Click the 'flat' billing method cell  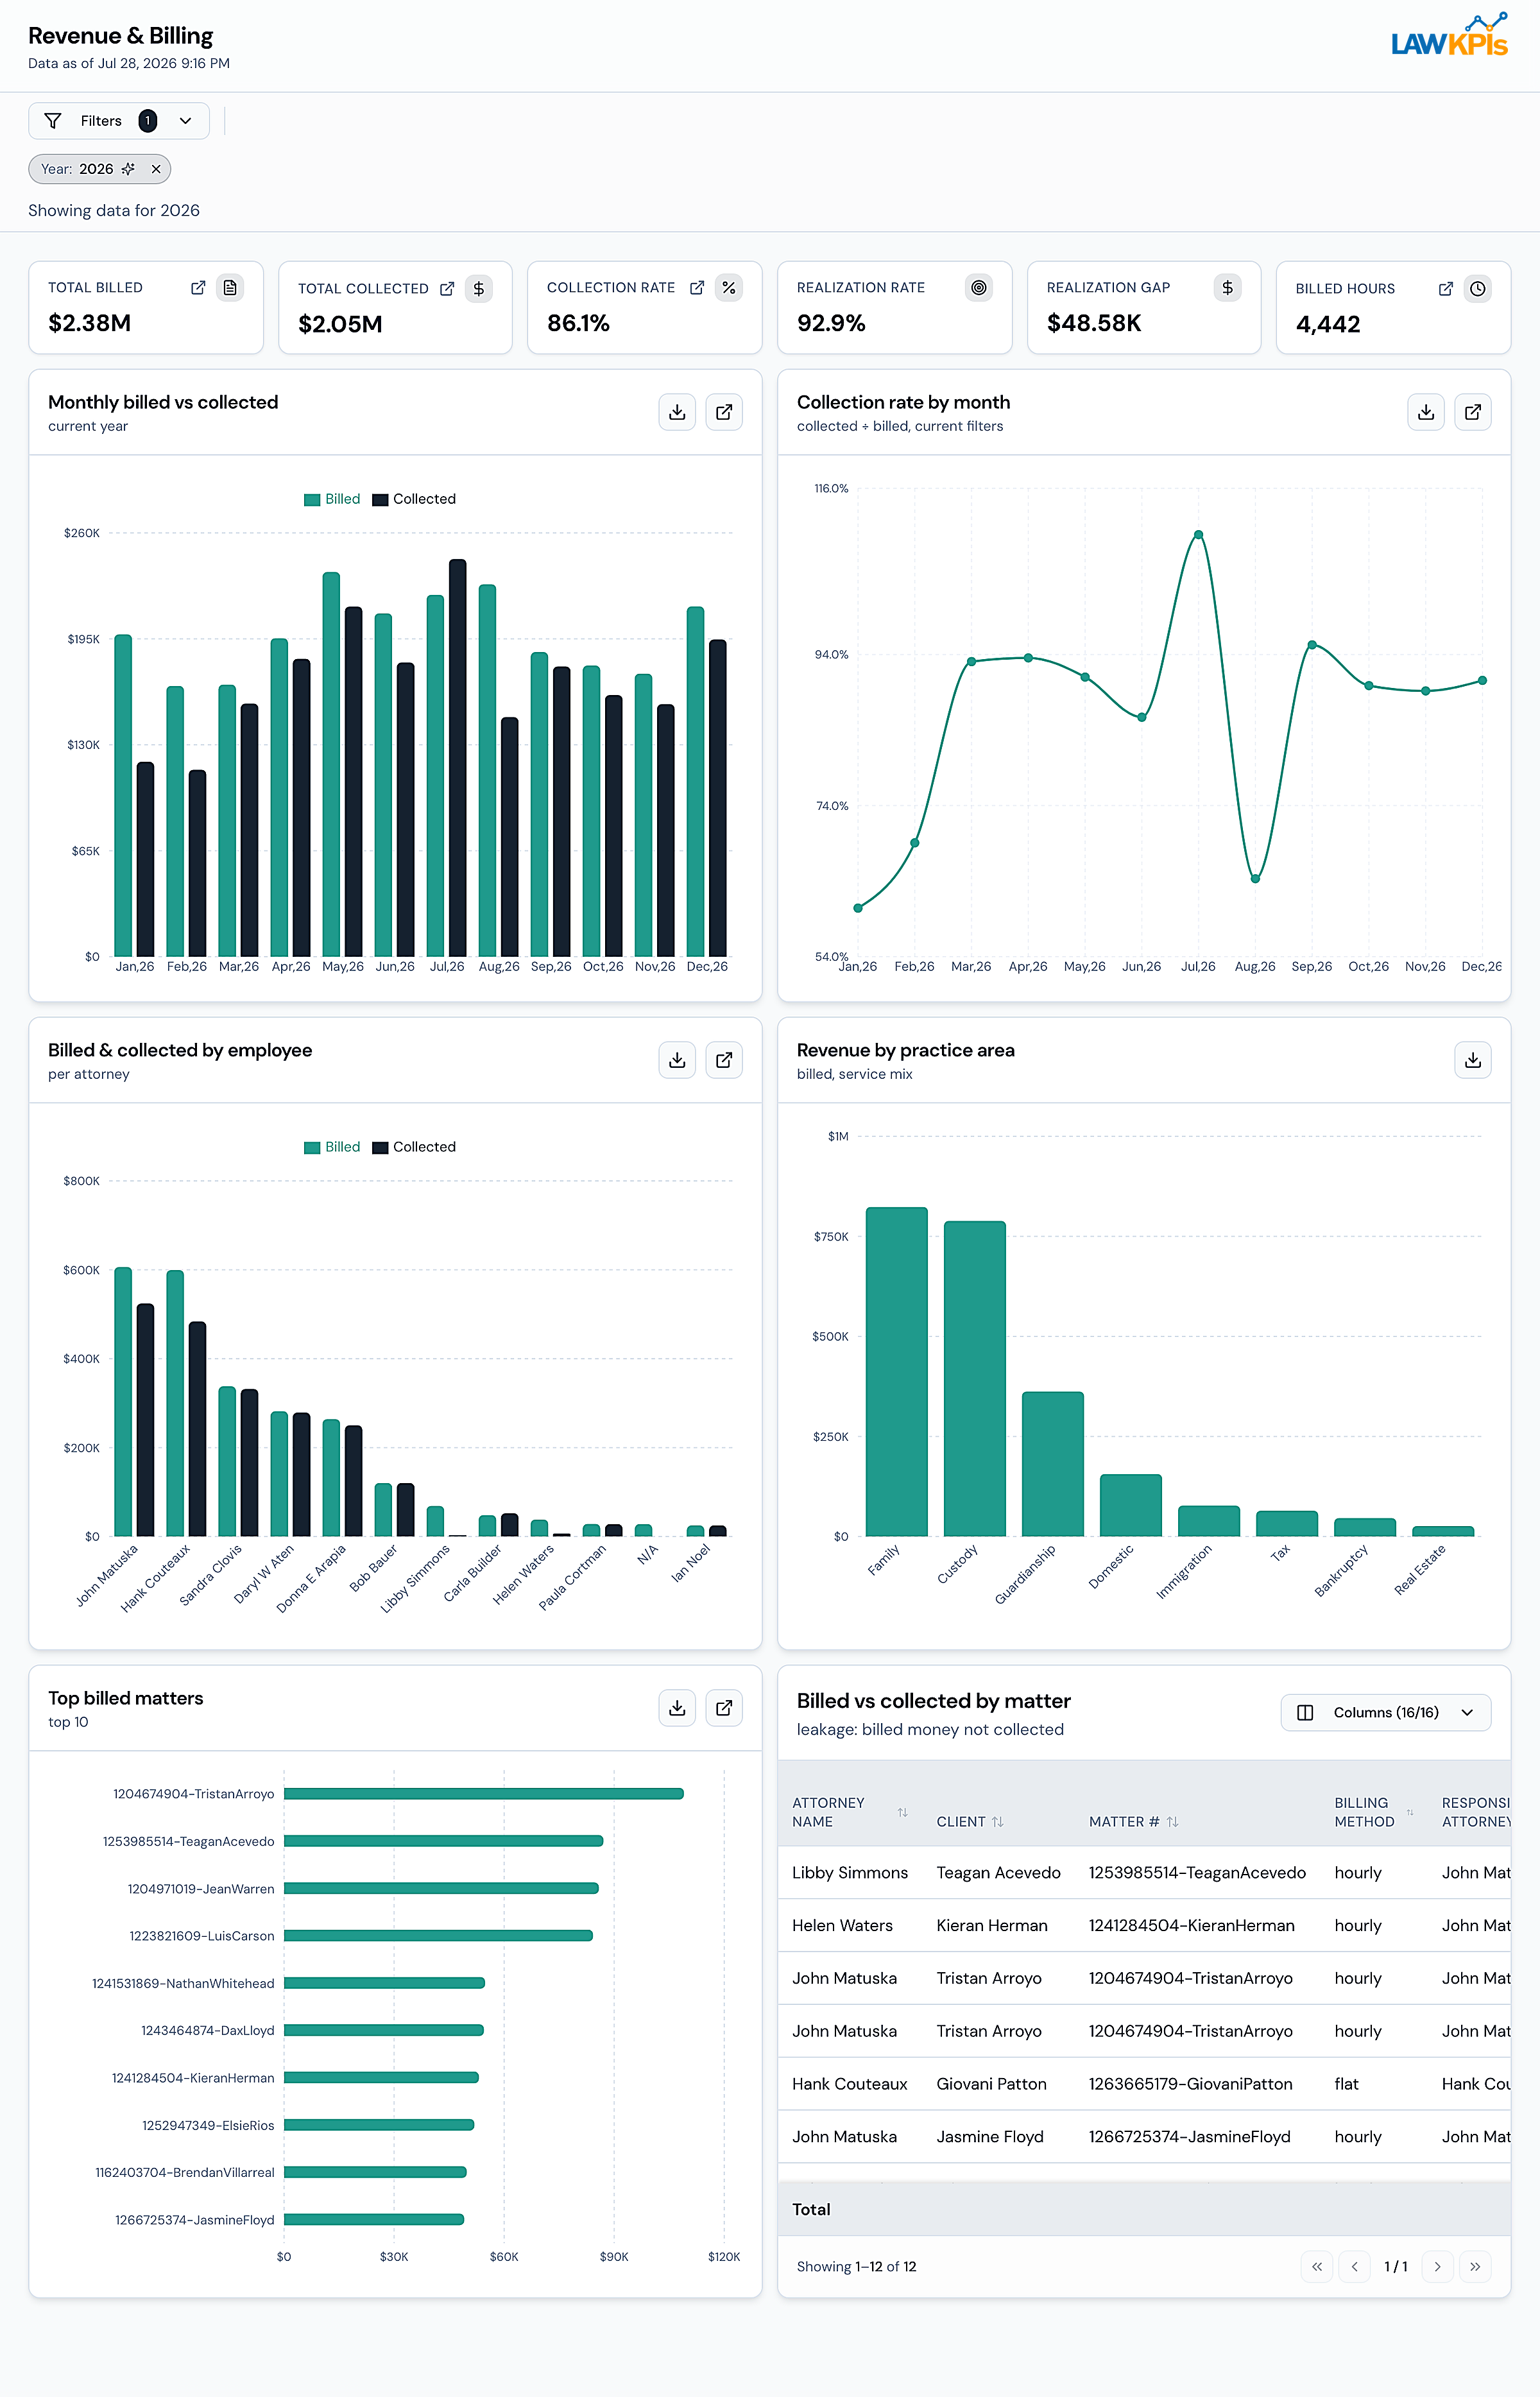(1346, 2084)
